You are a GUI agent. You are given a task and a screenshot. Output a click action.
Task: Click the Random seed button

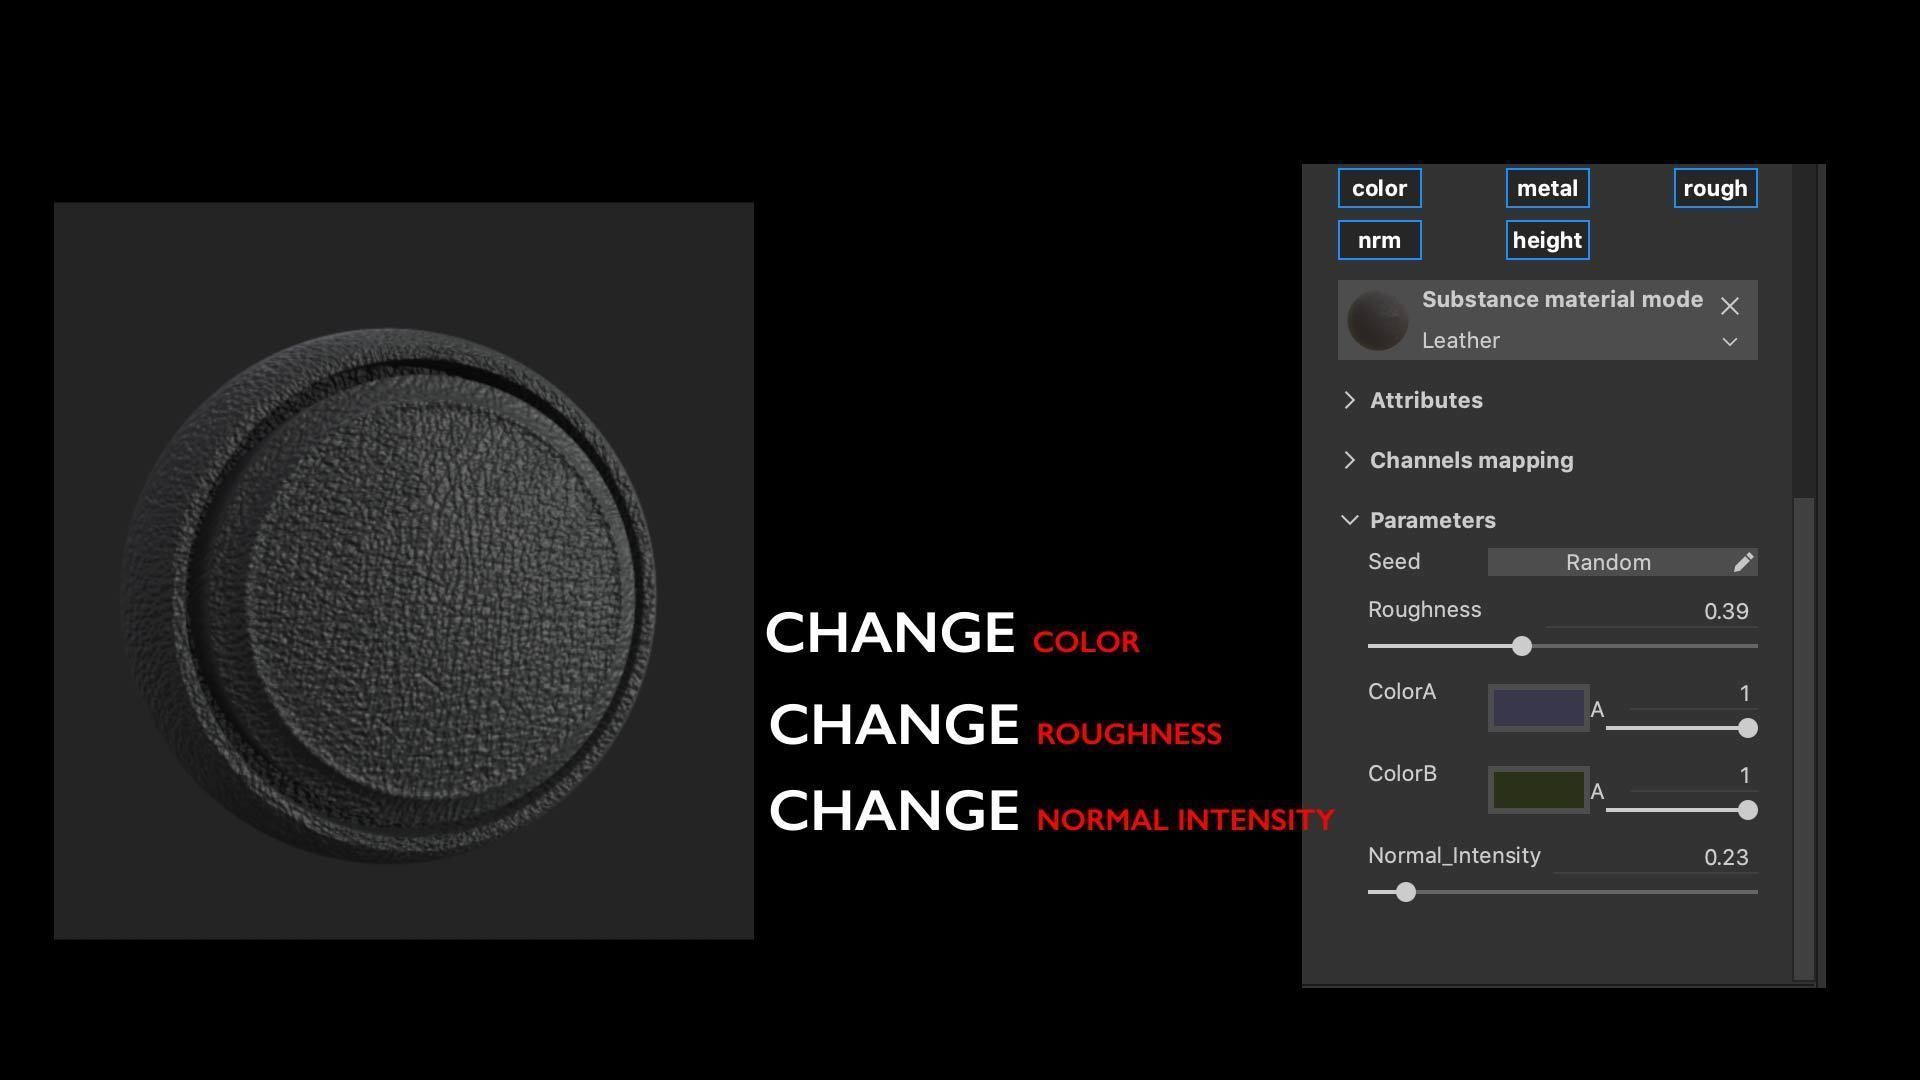click(1607, 562)
